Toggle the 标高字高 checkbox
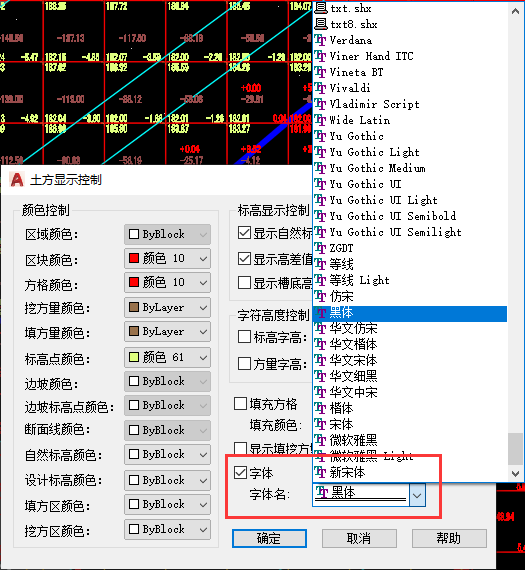Screen dimensions: 525x570 click(244, 337)
